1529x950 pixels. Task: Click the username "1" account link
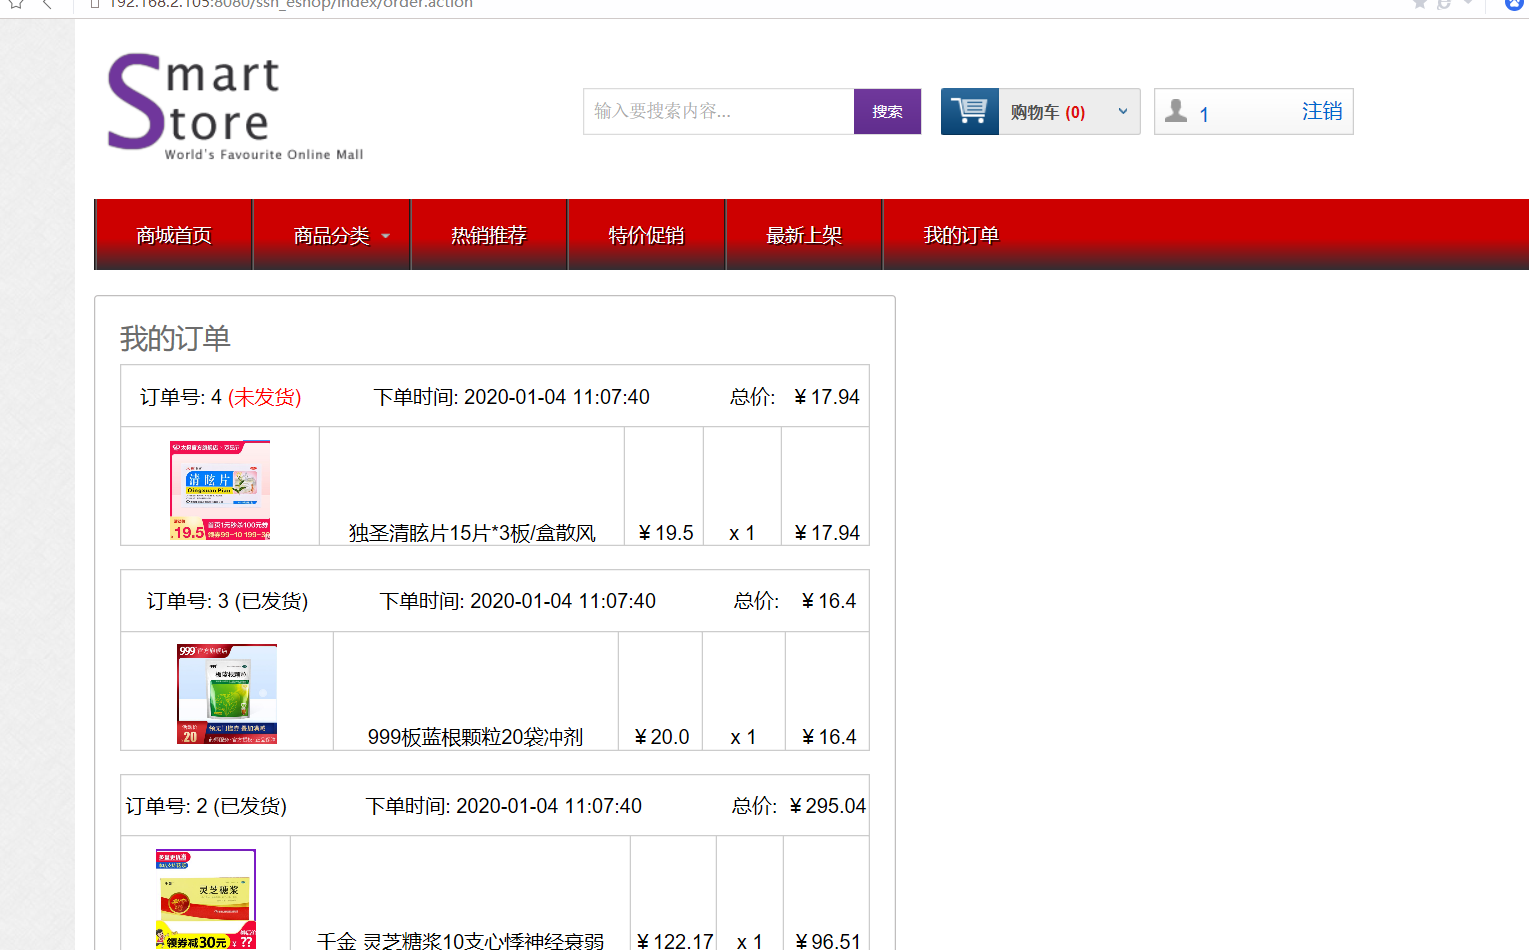1204,114
